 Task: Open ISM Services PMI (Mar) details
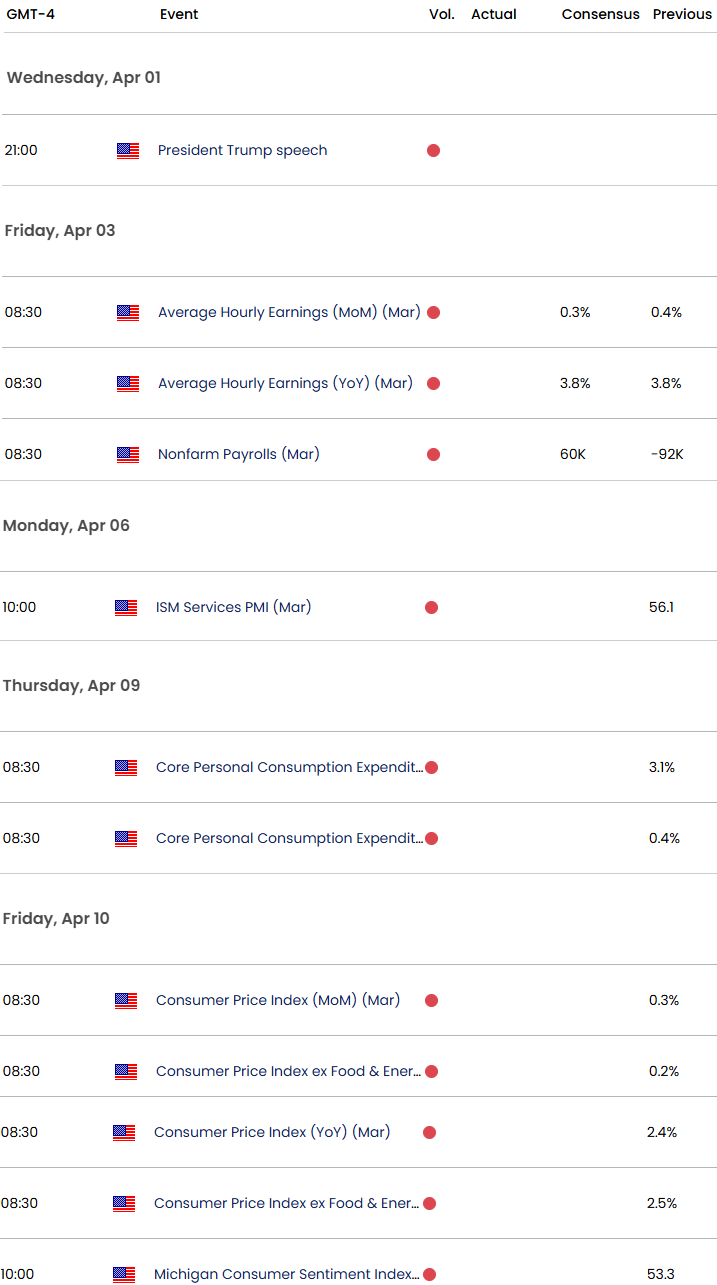233,608
